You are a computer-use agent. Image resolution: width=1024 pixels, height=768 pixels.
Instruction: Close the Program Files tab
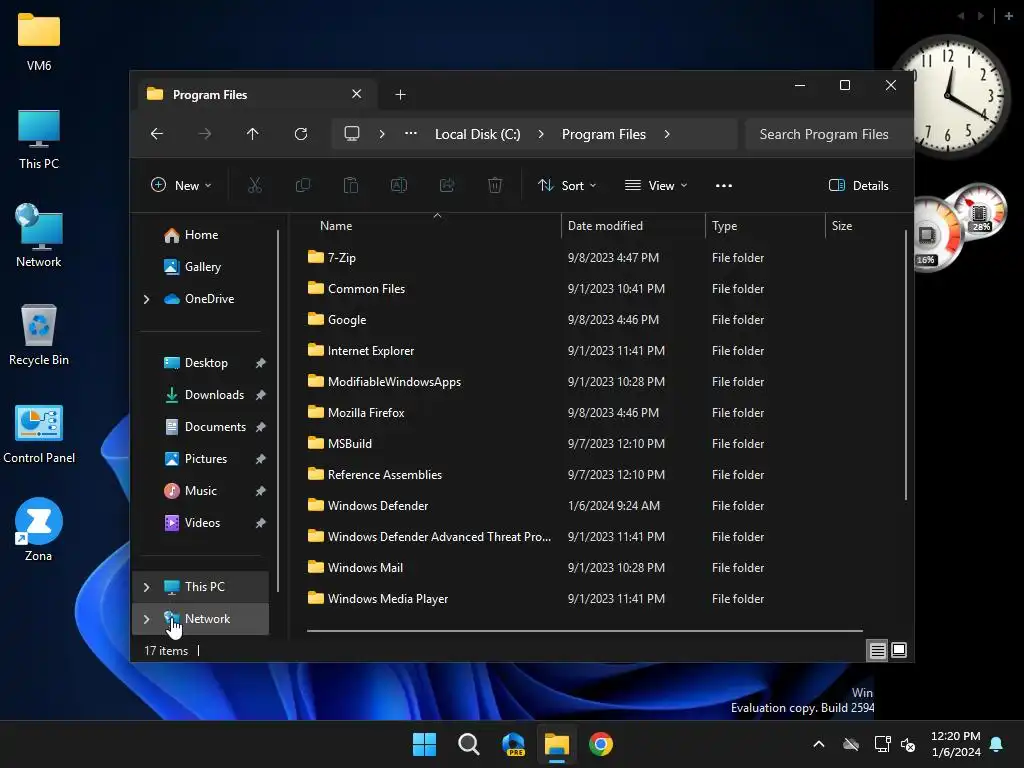tap(357, 94)
